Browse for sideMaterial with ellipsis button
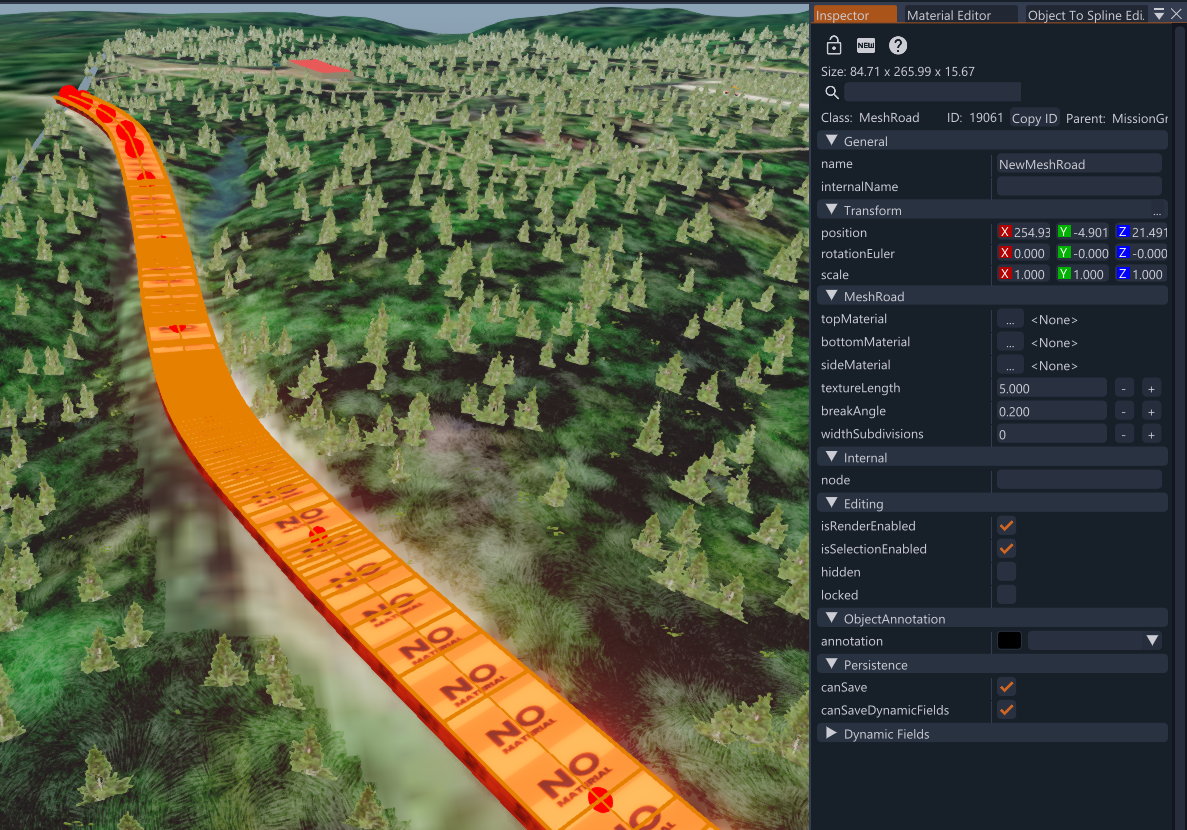This screenshot has width=1187, height=830. pyautogui.click(x=1010, y=366)
